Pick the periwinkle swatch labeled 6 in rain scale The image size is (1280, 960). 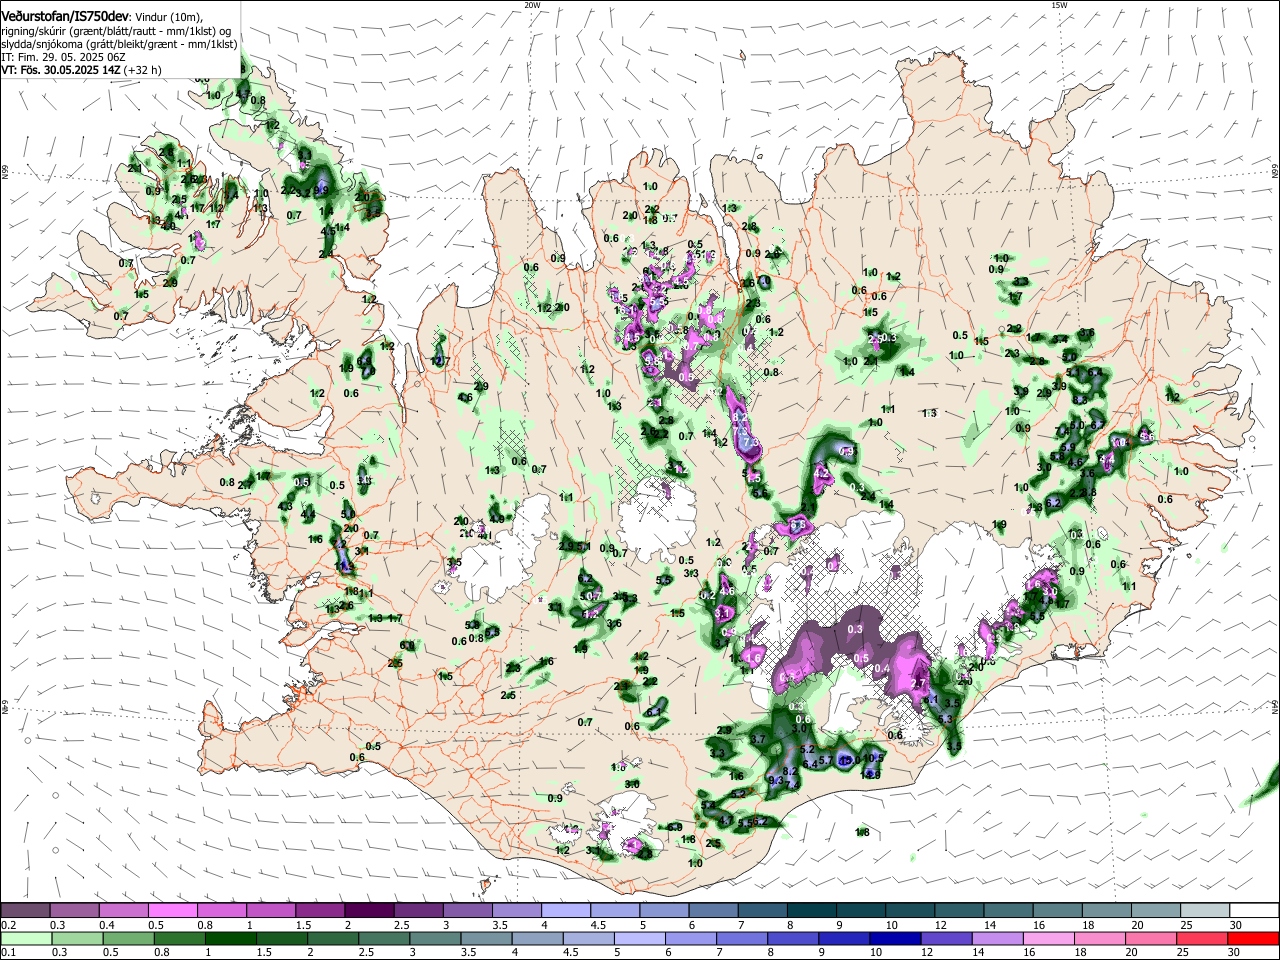click(x=690, y=939)
